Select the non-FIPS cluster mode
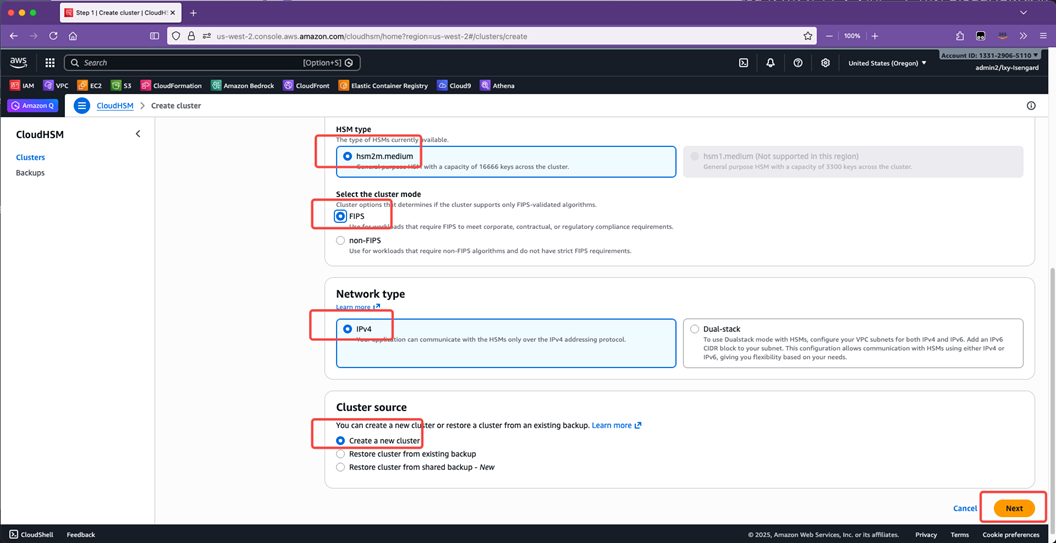The width and height of the screenshot is (1056, 543). [x=341, y=241]
